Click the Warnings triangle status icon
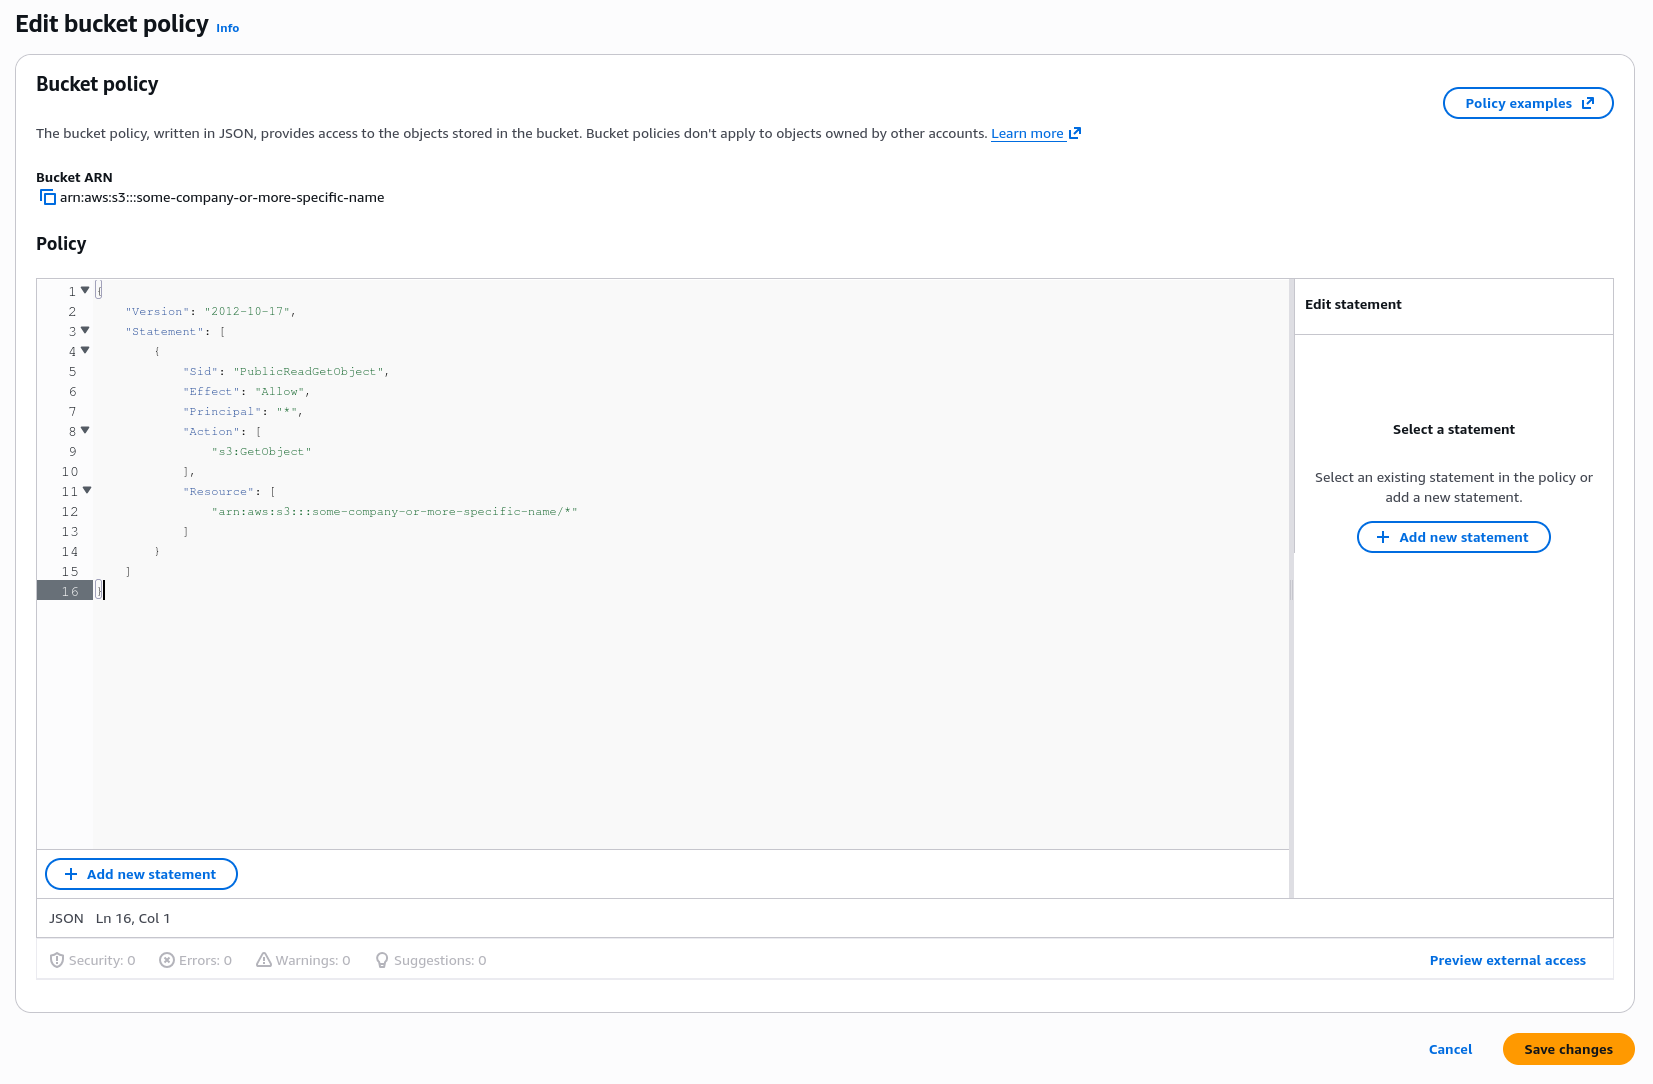 coord(264,960)
